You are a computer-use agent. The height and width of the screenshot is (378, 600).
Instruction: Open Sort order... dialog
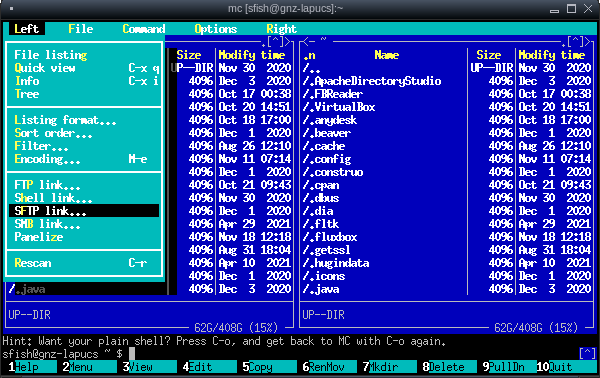[x=84, y=133]
